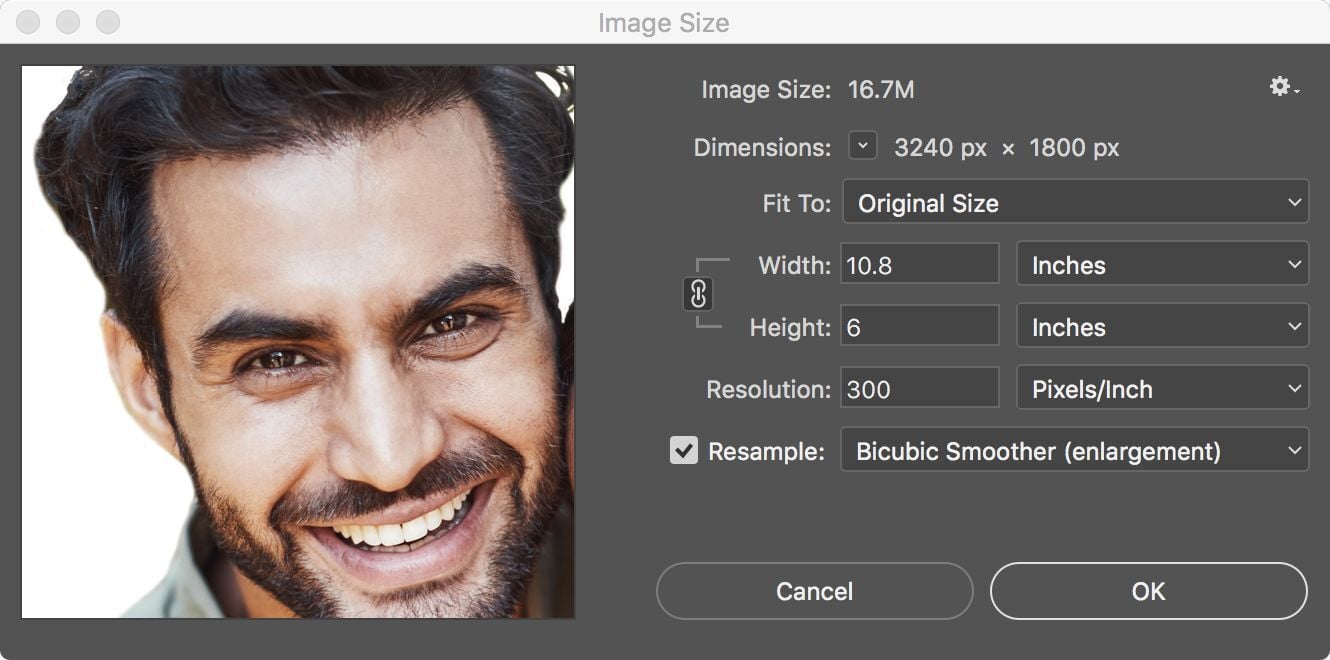Open the gear settings menu
The height and width of the screenshot is (660, 1330).
(x=1284, y=88)
